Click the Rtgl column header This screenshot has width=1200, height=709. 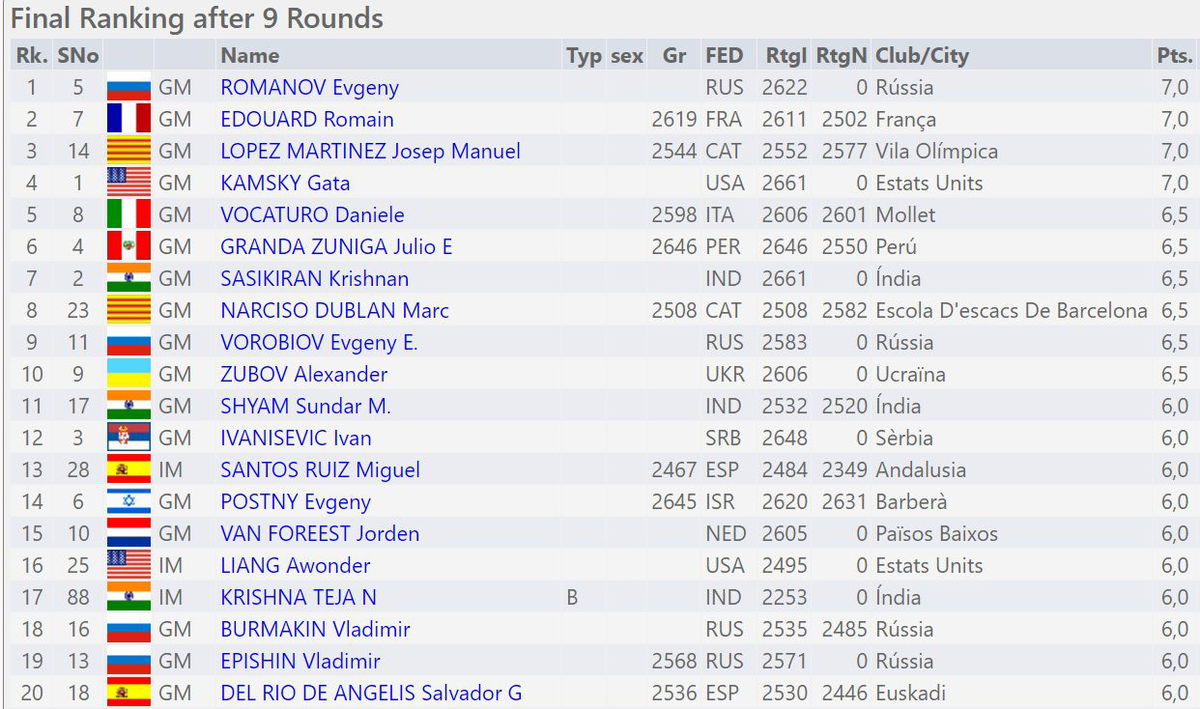tap(784, 56)
